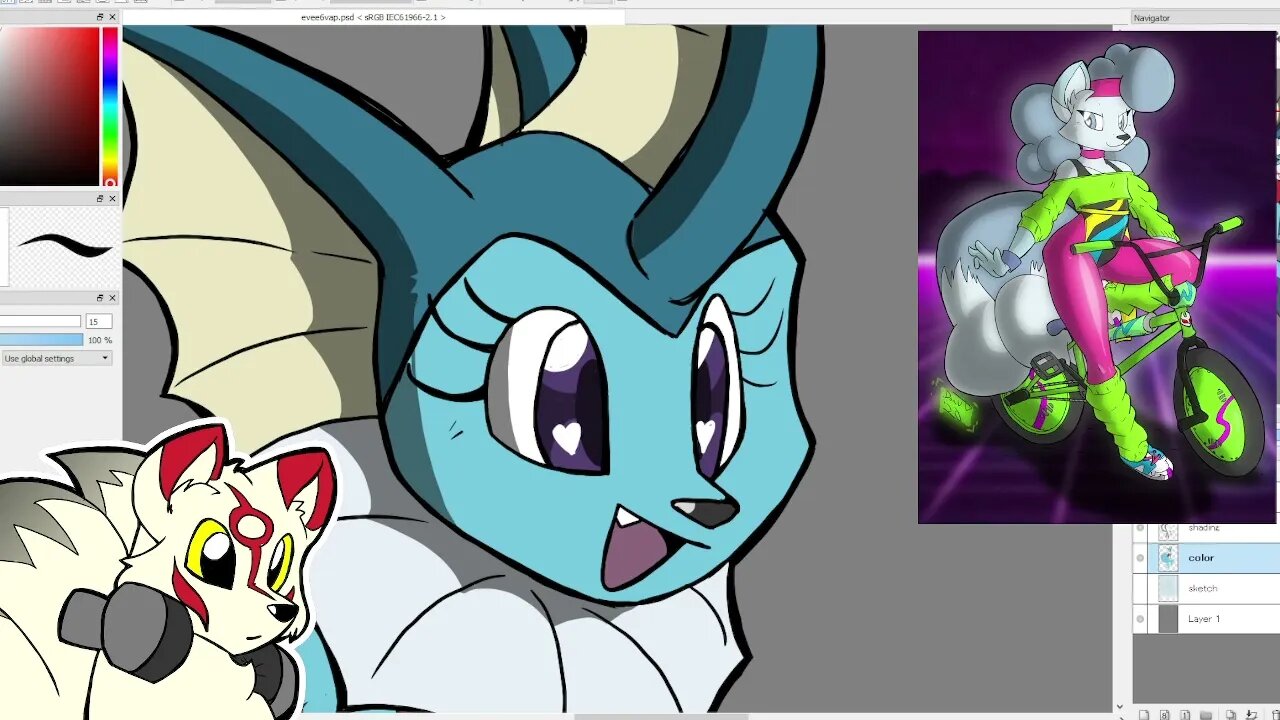Select Layer 1 by its name
The width and height of the screenshot is (1280, 720).
coord(1204,619)
